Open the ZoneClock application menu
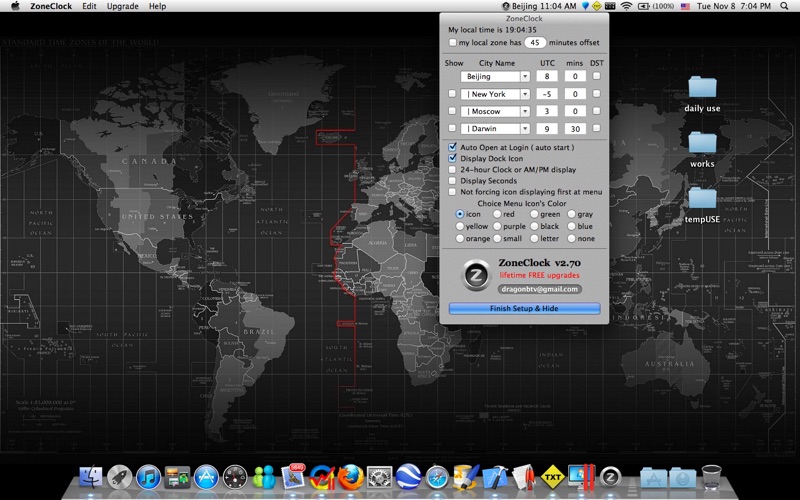The width and height of the screenshot is (800, 500). click(51, 6)
